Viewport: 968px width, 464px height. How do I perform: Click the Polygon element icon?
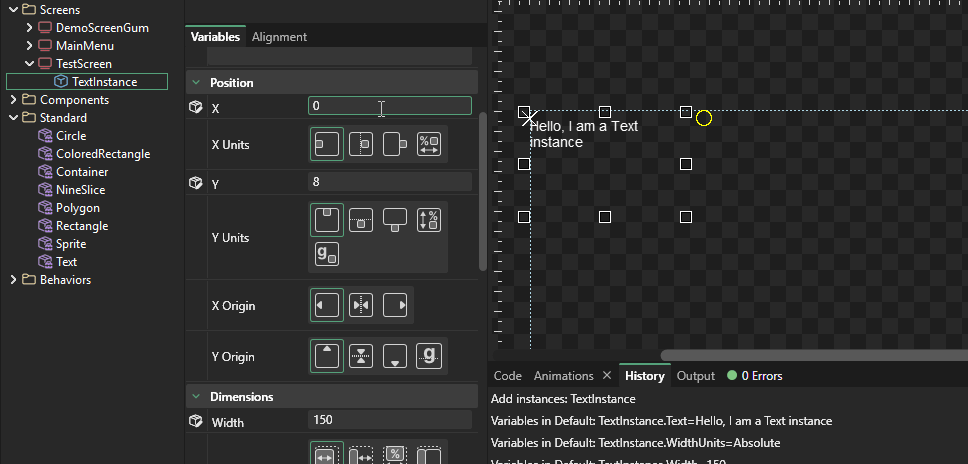tap(45, 208)
